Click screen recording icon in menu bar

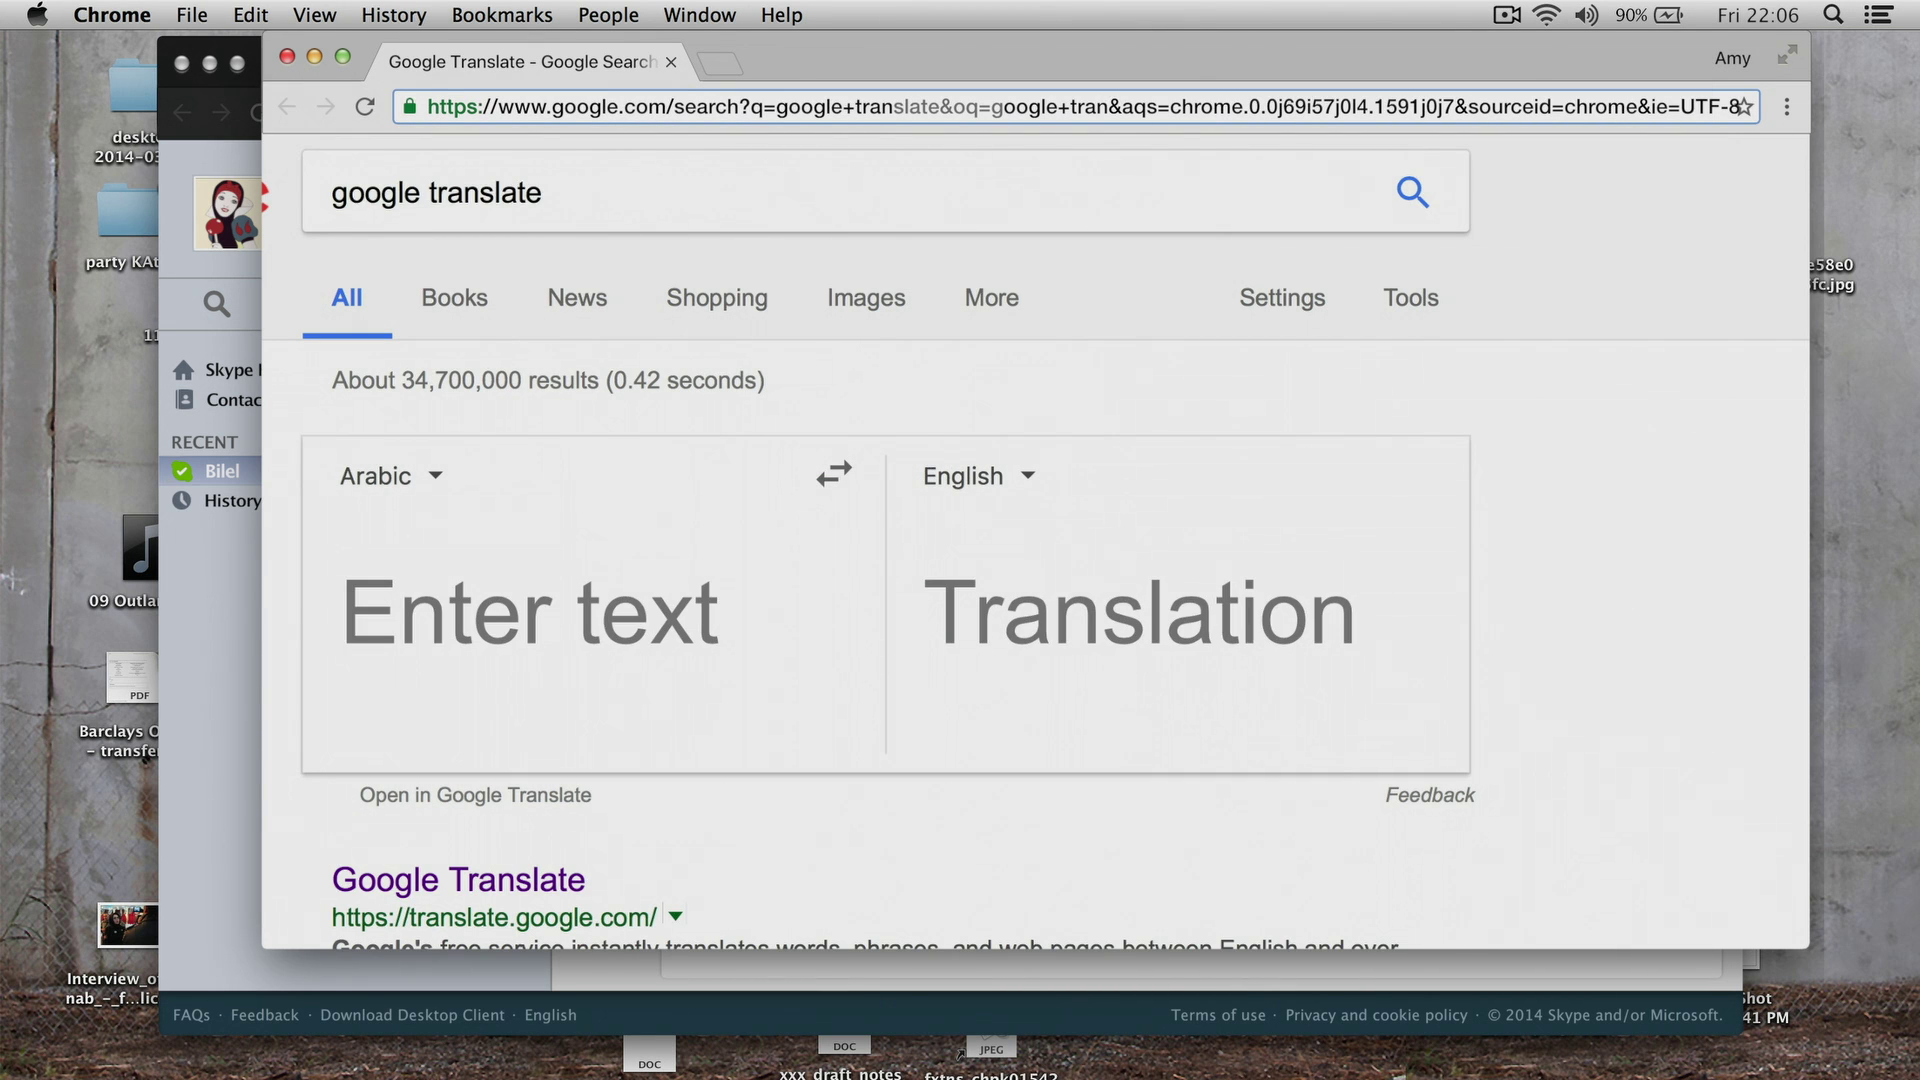(1506, 15)
